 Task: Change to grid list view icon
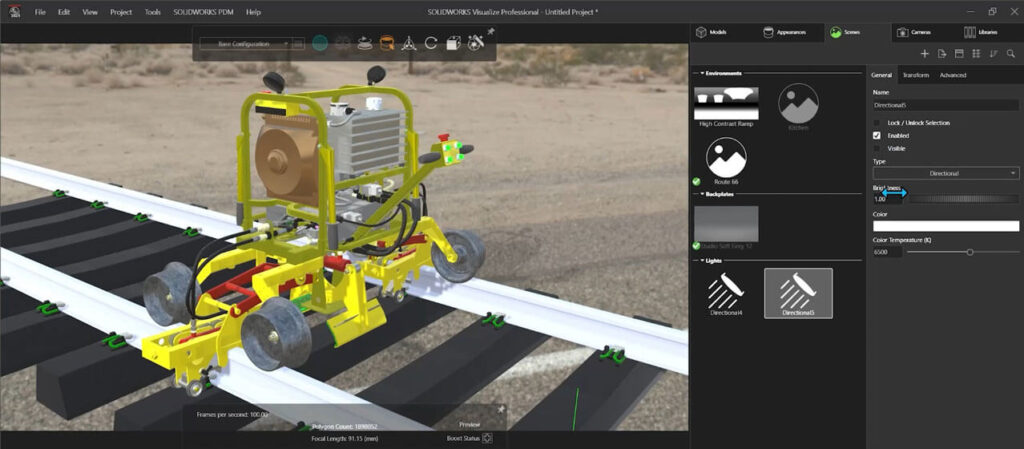976,54
